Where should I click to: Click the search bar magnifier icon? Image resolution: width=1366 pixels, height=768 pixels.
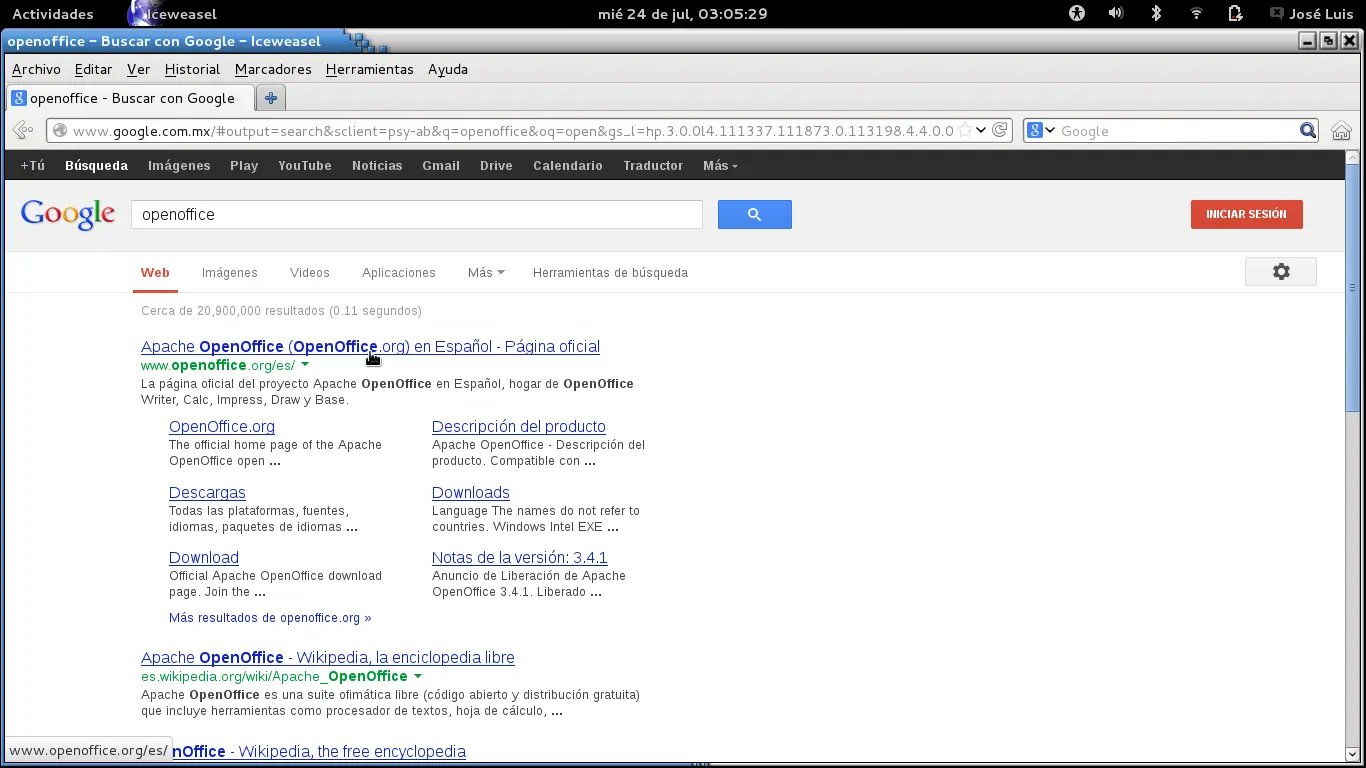pyautogui.click(x=1307, y=131)
